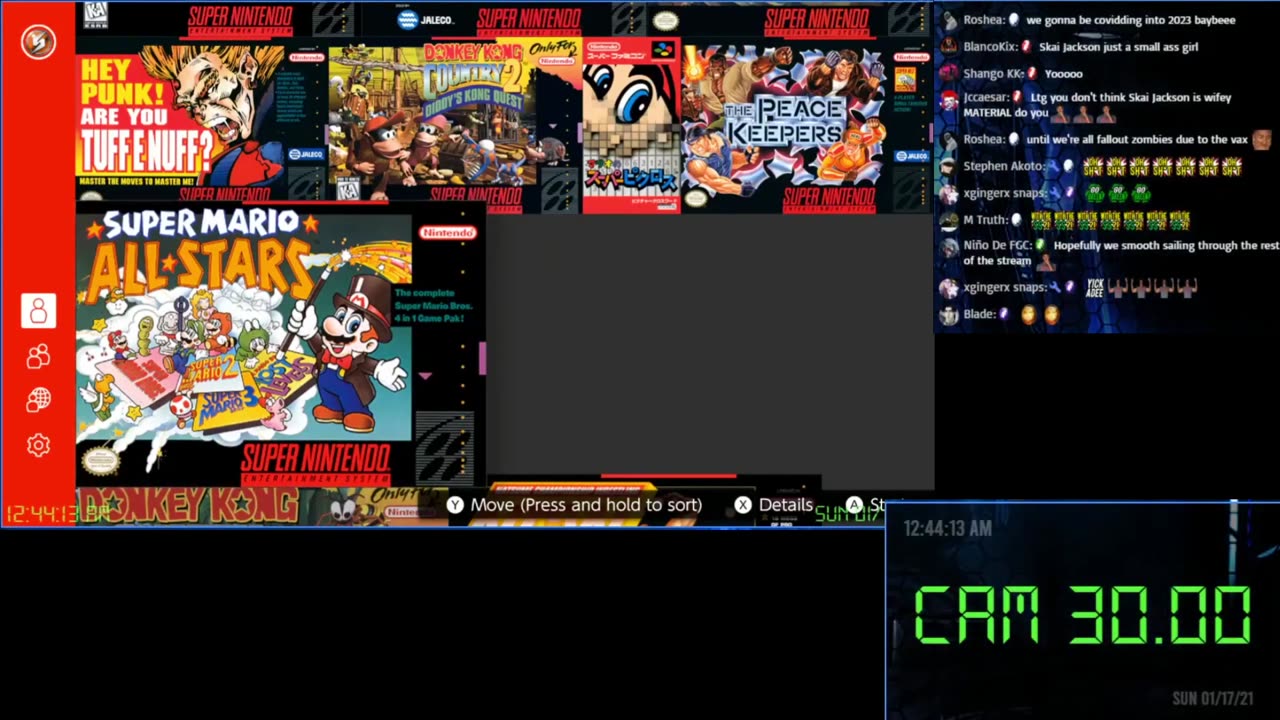Click Roshea's avatar on covidding message
This screenshot has height=720, width=1280.
point(949,20)
